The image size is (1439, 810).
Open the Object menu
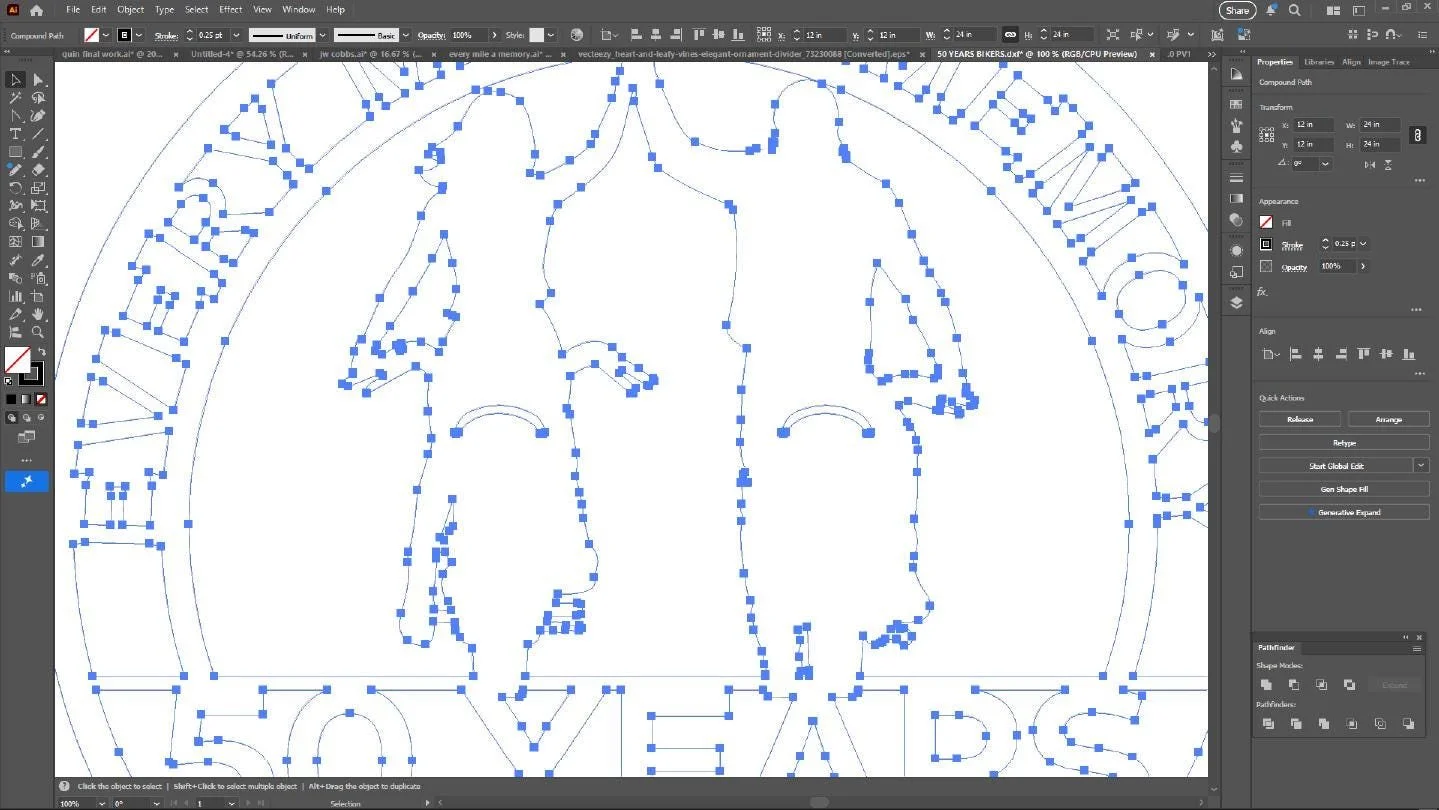click(130, 10)
